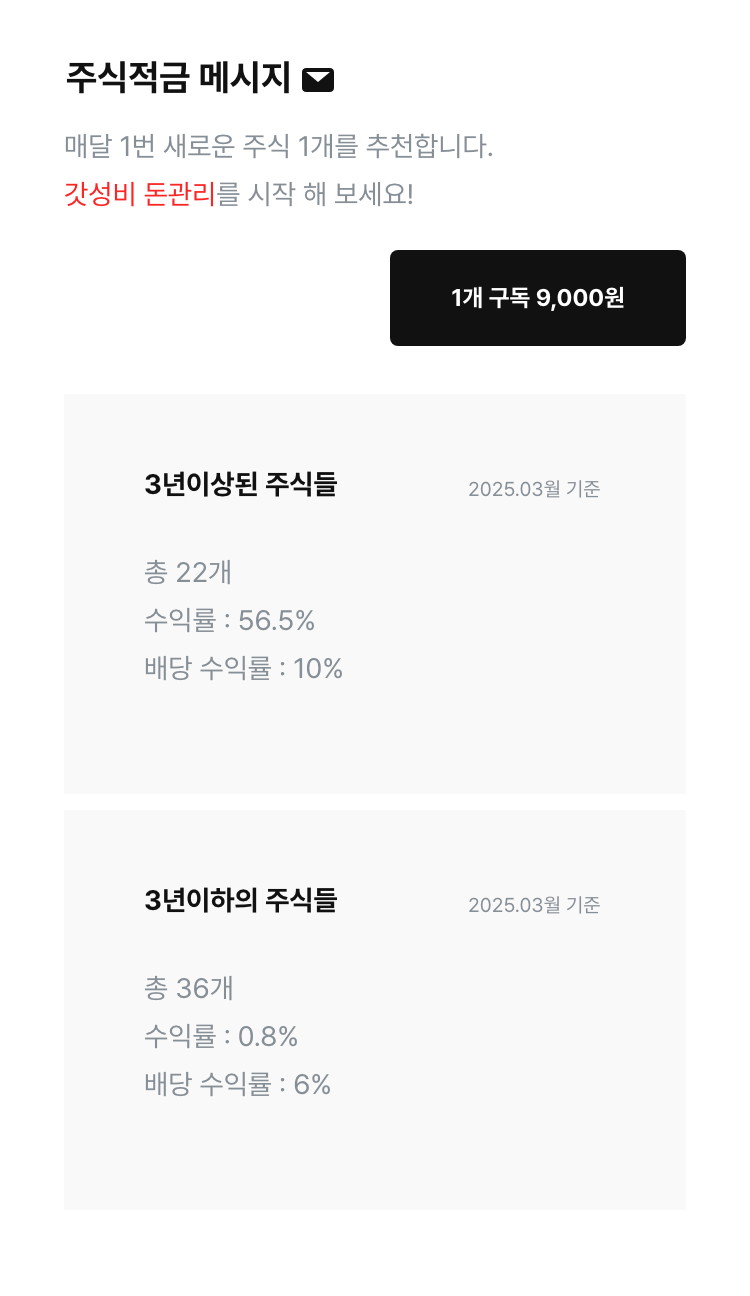
Task: Click the 주식적금 메시지 heading
Action: (178, 78)
